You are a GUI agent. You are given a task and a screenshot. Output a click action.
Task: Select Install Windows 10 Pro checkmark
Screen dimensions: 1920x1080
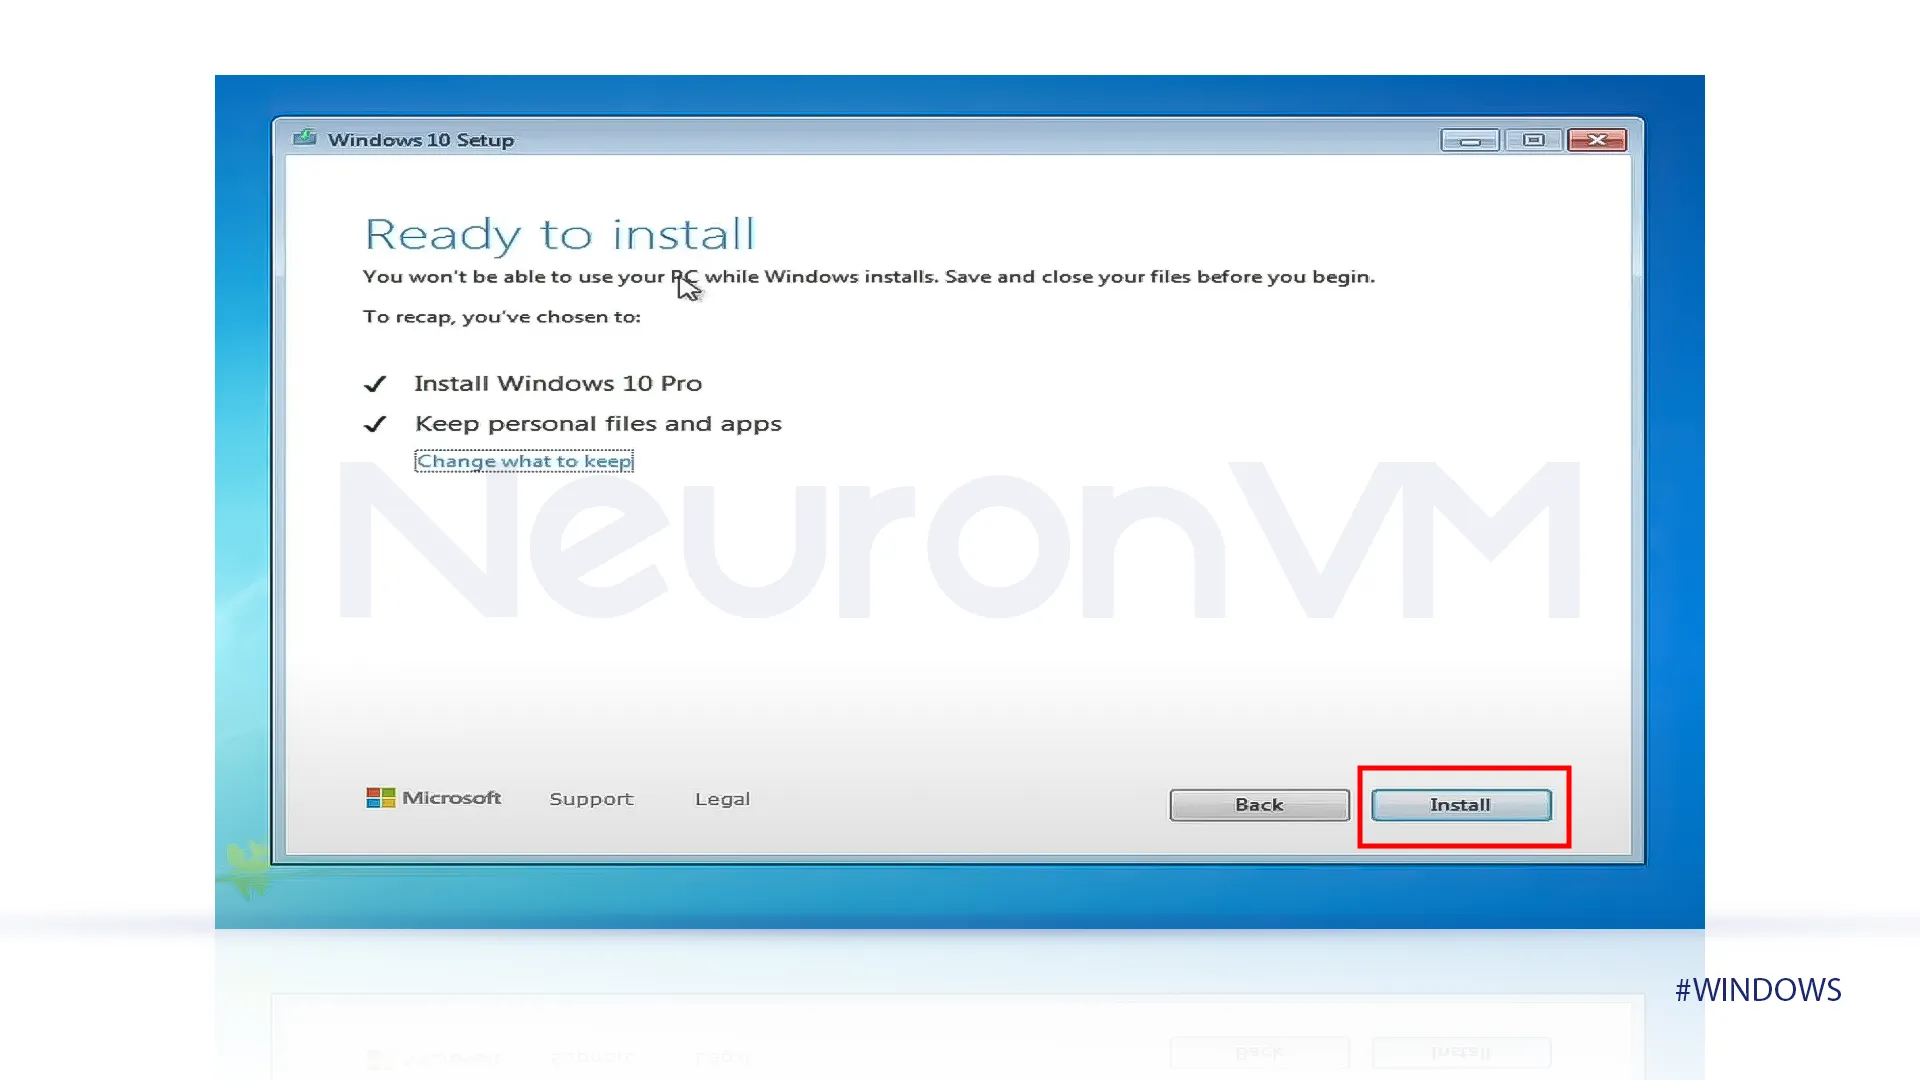click(x=377, y=382)
